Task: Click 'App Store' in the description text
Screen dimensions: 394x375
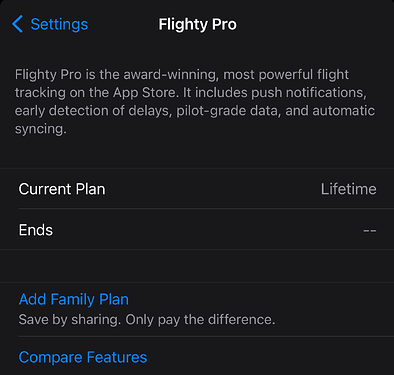Action: (x=144, y=92)
